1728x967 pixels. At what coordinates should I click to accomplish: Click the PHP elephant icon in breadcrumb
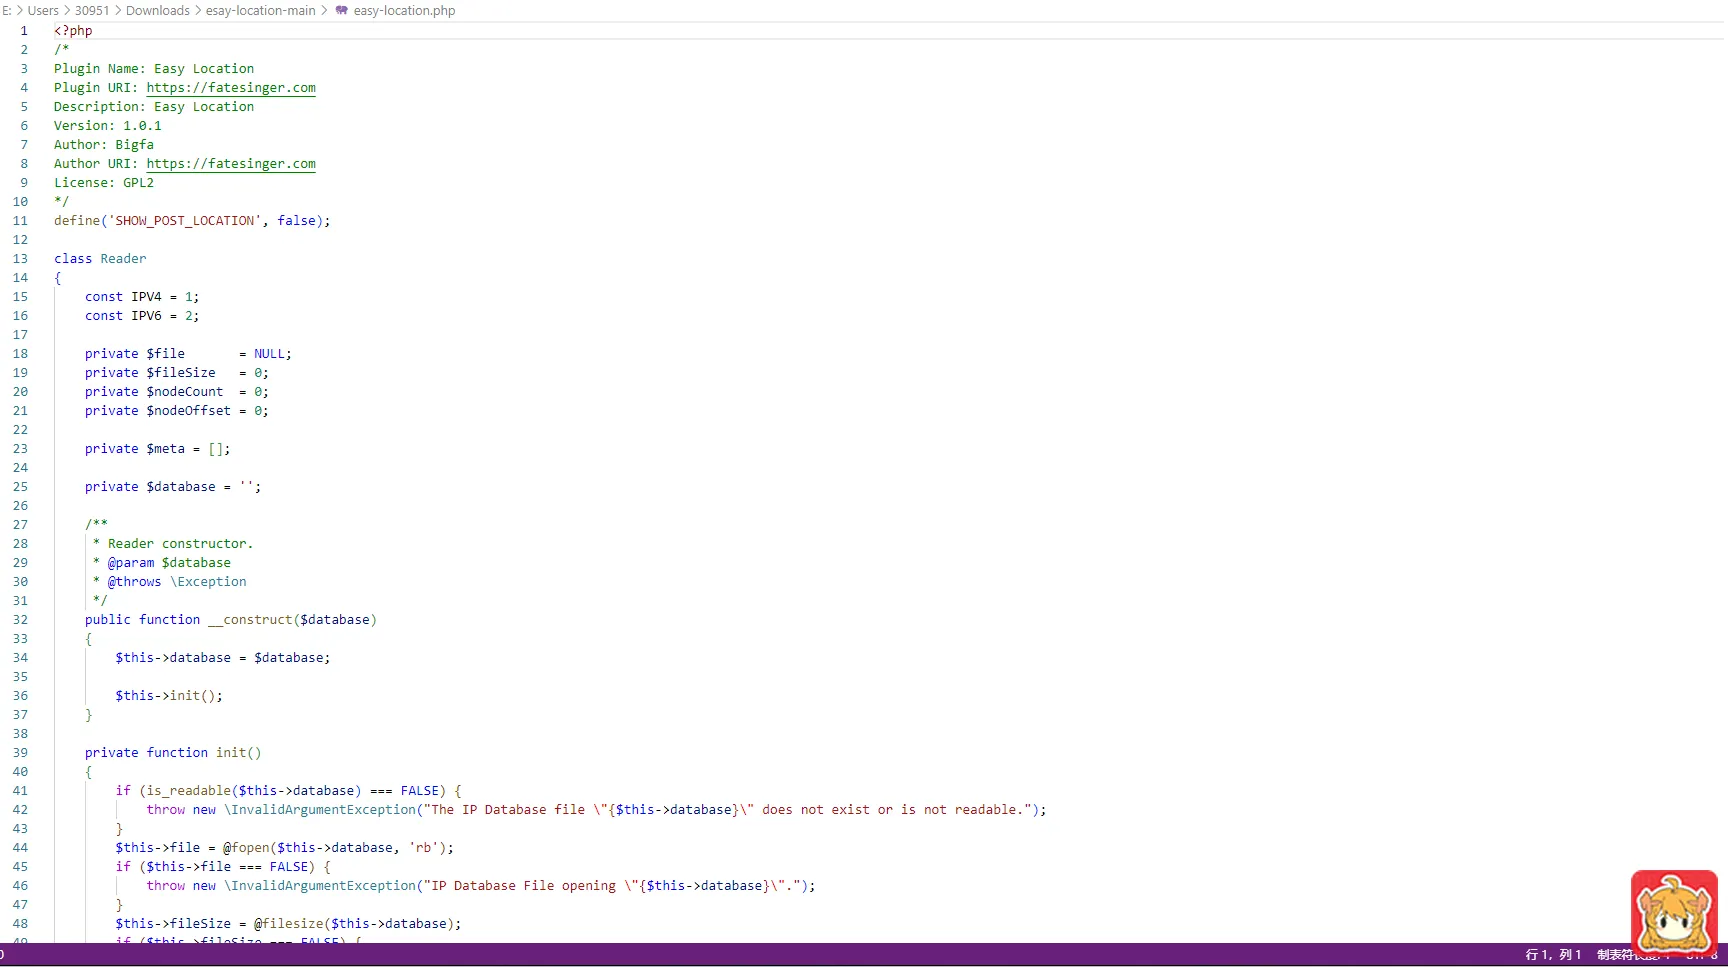tap(342, 11)
